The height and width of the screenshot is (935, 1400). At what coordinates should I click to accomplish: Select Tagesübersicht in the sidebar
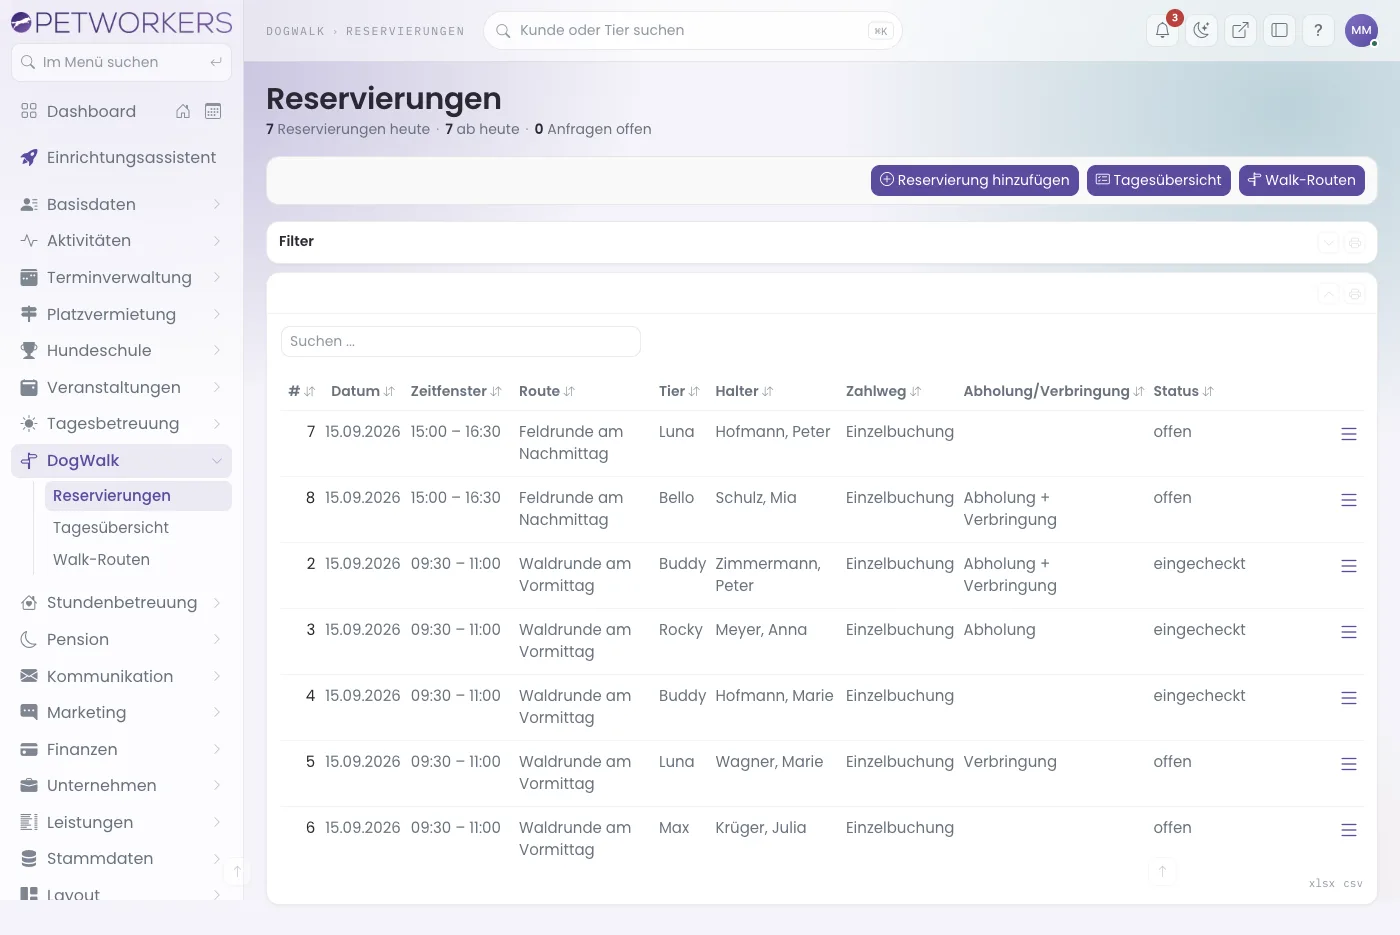click(x=111, y=528)
